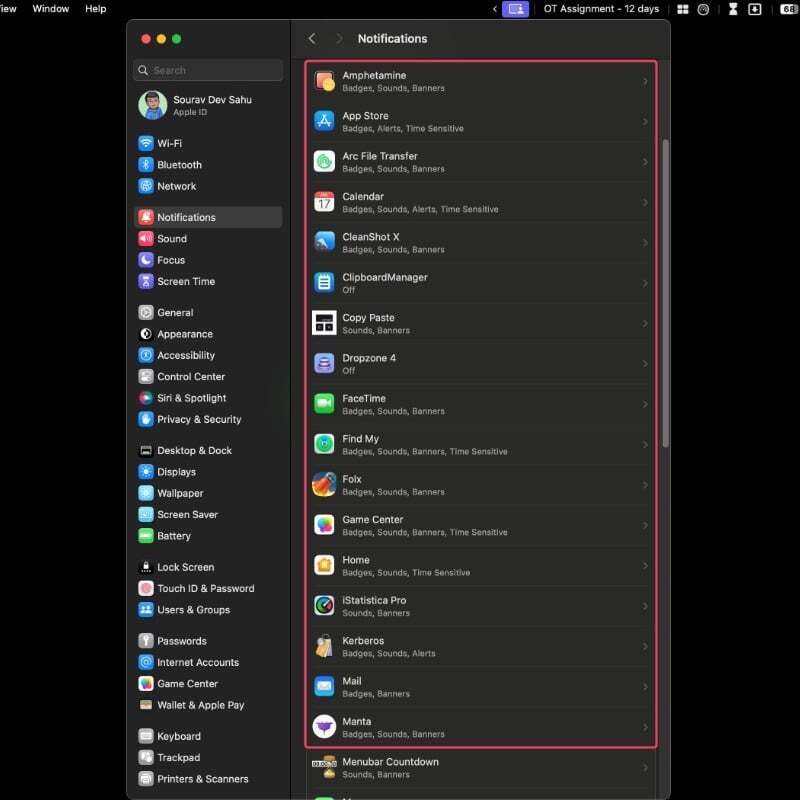Open the Window menu

(x=51, y=9)
